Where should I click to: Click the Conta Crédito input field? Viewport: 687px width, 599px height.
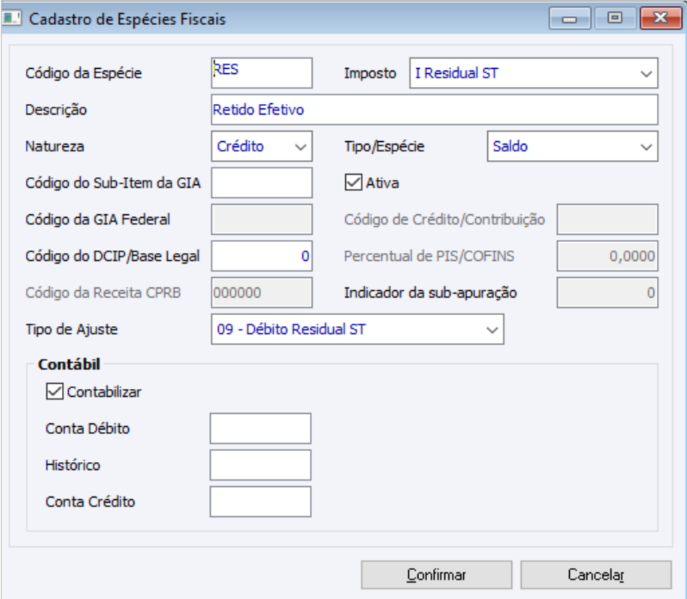coord(260,502)
